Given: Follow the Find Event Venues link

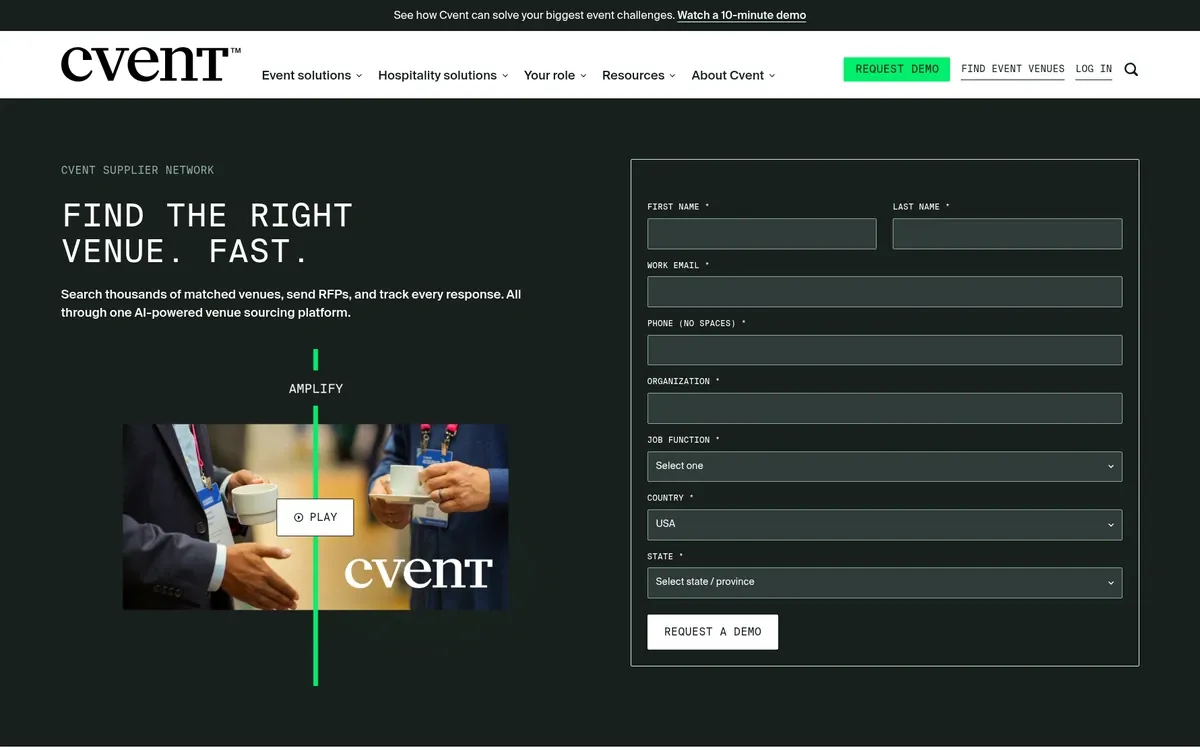Looking at the screenshot, I should click(1013, 69).
